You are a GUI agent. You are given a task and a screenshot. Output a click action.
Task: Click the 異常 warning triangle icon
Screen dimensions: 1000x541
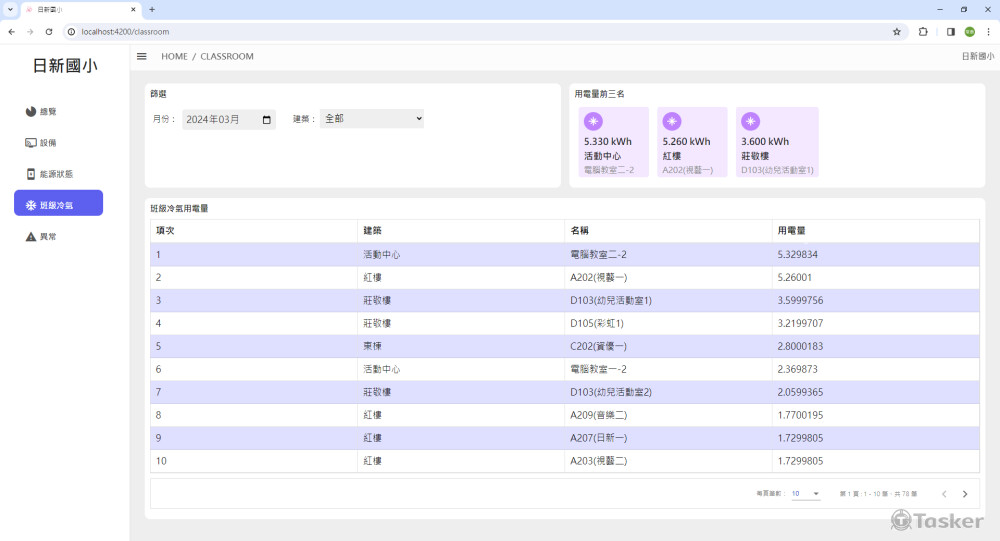[x=31, y=237]
